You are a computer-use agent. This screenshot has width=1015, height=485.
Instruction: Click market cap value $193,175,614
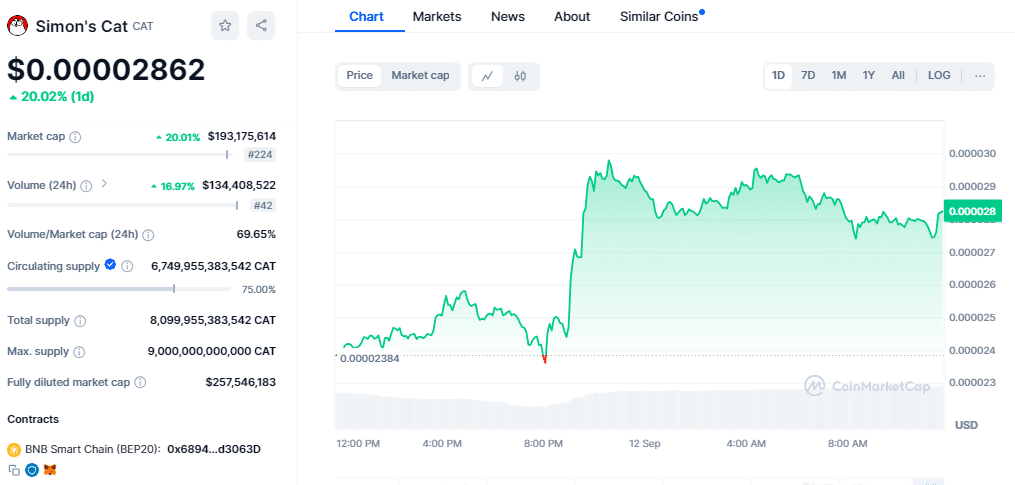click(x=241, y=137)
